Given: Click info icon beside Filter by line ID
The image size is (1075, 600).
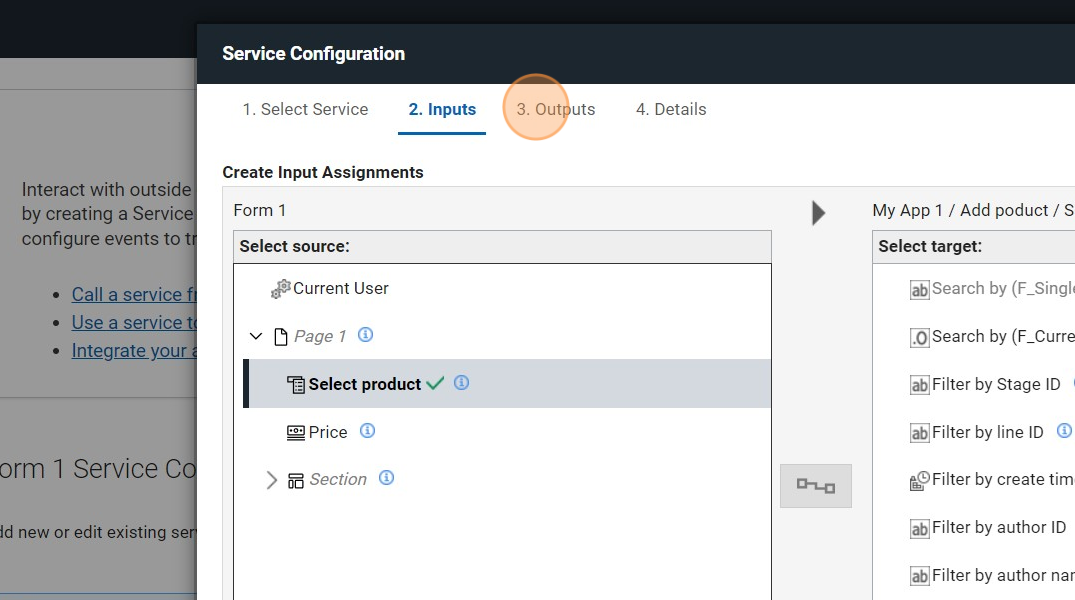Looking at the screenshot, I should pyautogui.click(x=1063, y=431).
